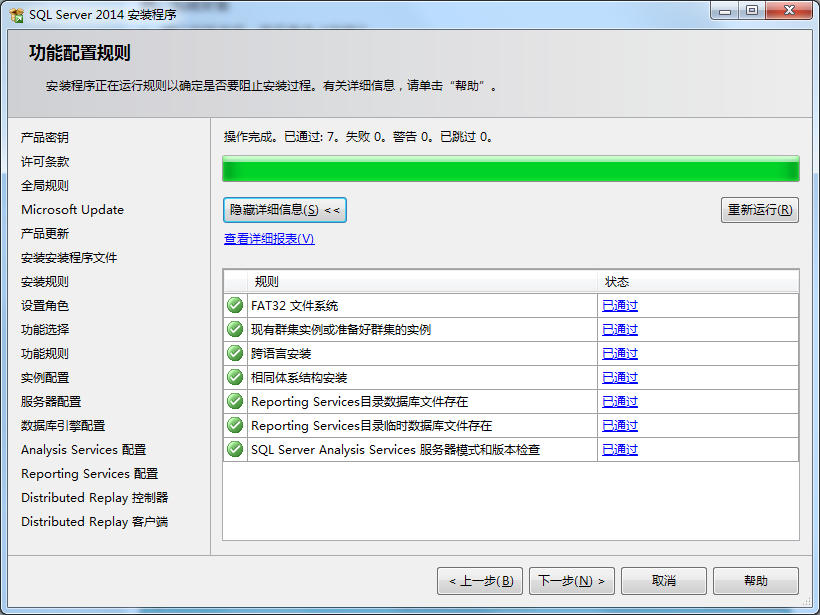
Task: Select 全局规则 step in sidebar
Action: (44, 186)
